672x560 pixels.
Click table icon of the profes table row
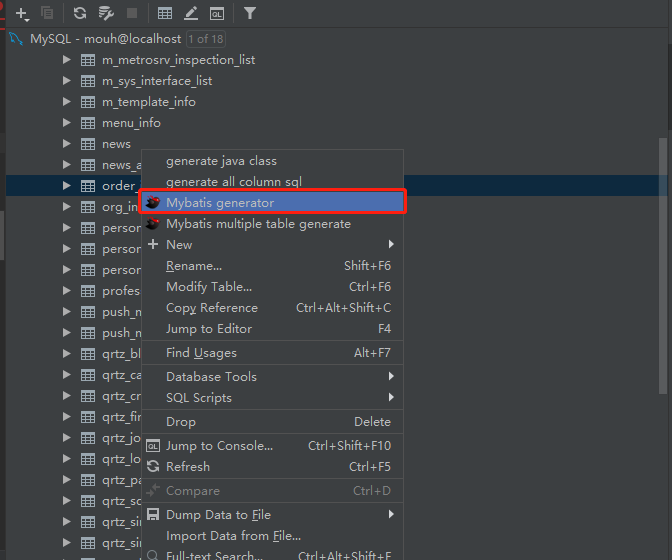[88, 291]
